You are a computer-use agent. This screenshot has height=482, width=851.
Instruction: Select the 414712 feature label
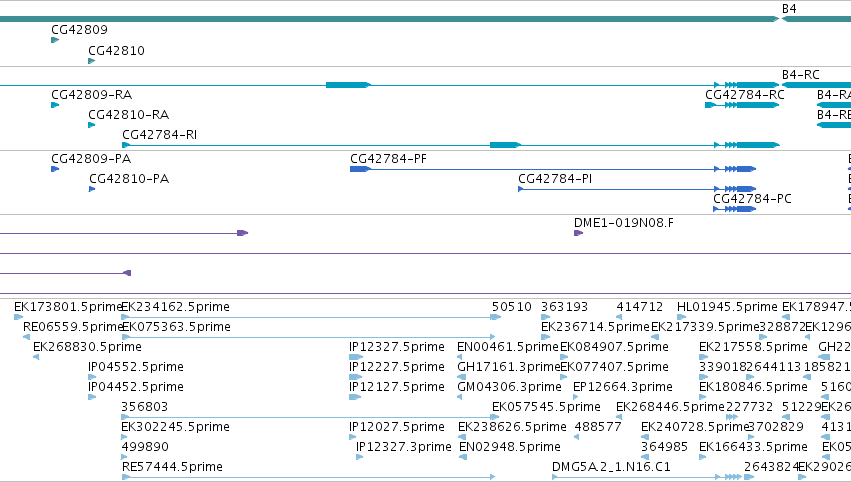639,307
